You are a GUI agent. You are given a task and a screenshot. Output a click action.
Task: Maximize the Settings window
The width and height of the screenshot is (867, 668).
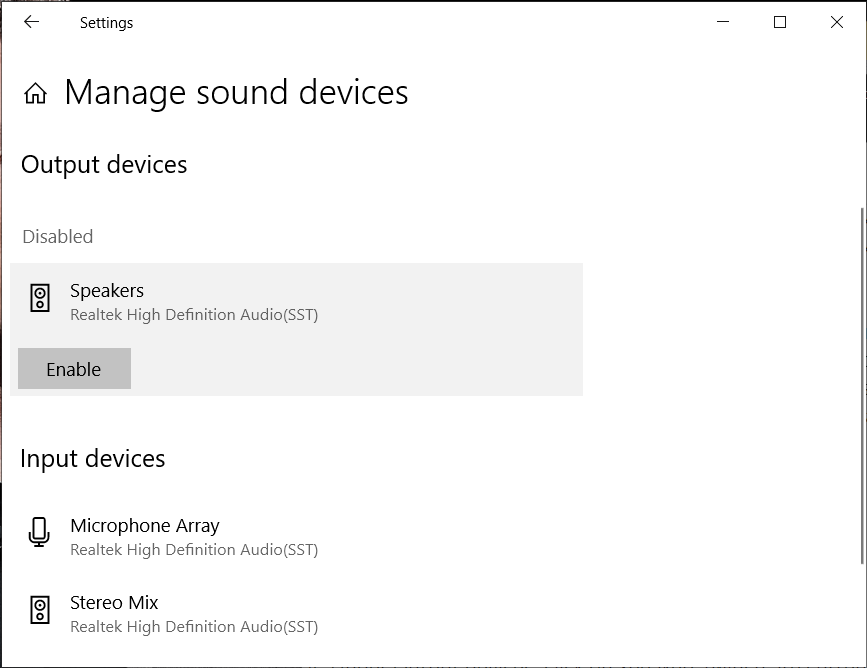(780, 22)
